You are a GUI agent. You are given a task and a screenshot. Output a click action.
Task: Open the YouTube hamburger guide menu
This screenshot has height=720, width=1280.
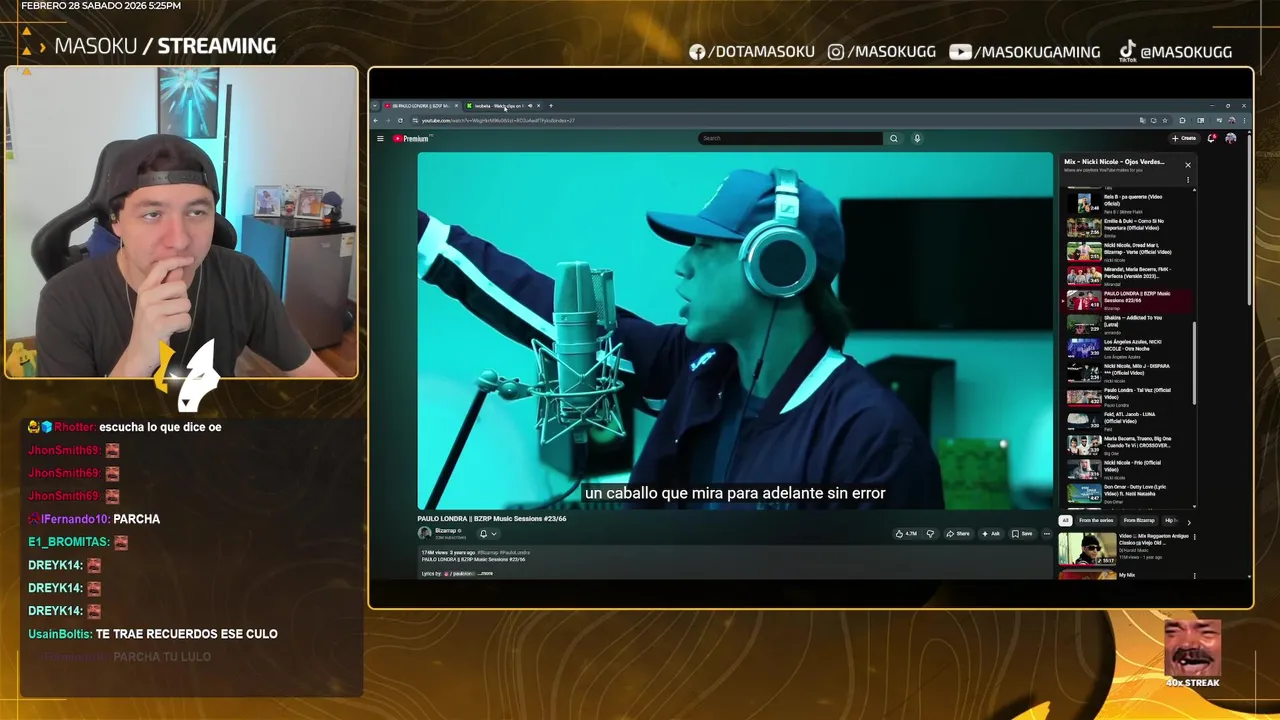(x=380, y=138)
